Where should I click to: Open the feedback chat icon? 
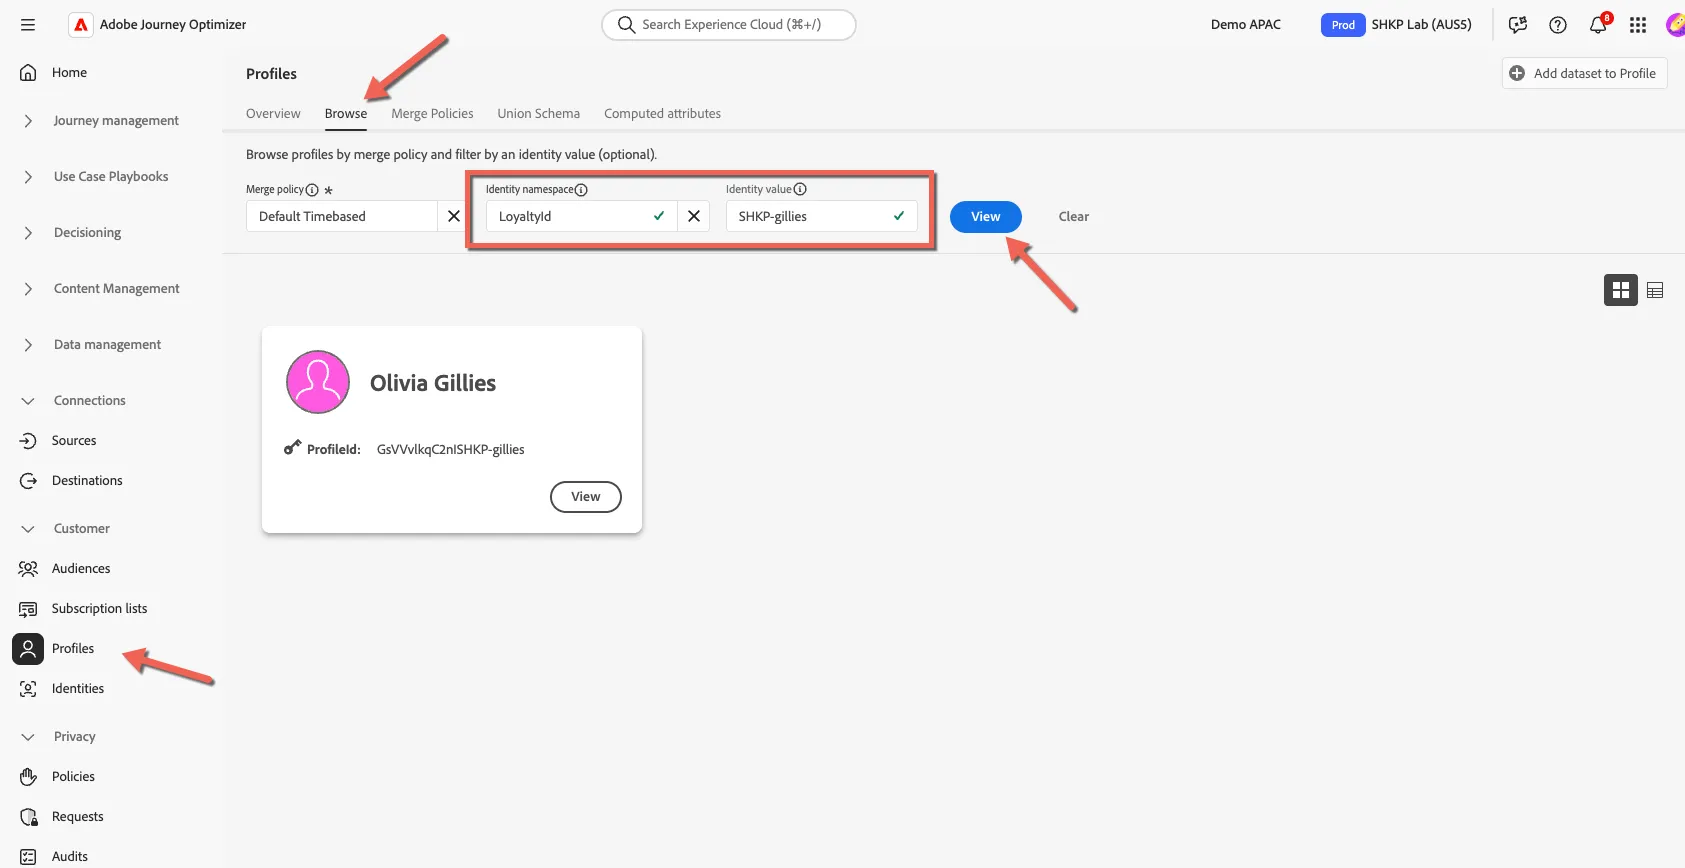(1518, 25)
